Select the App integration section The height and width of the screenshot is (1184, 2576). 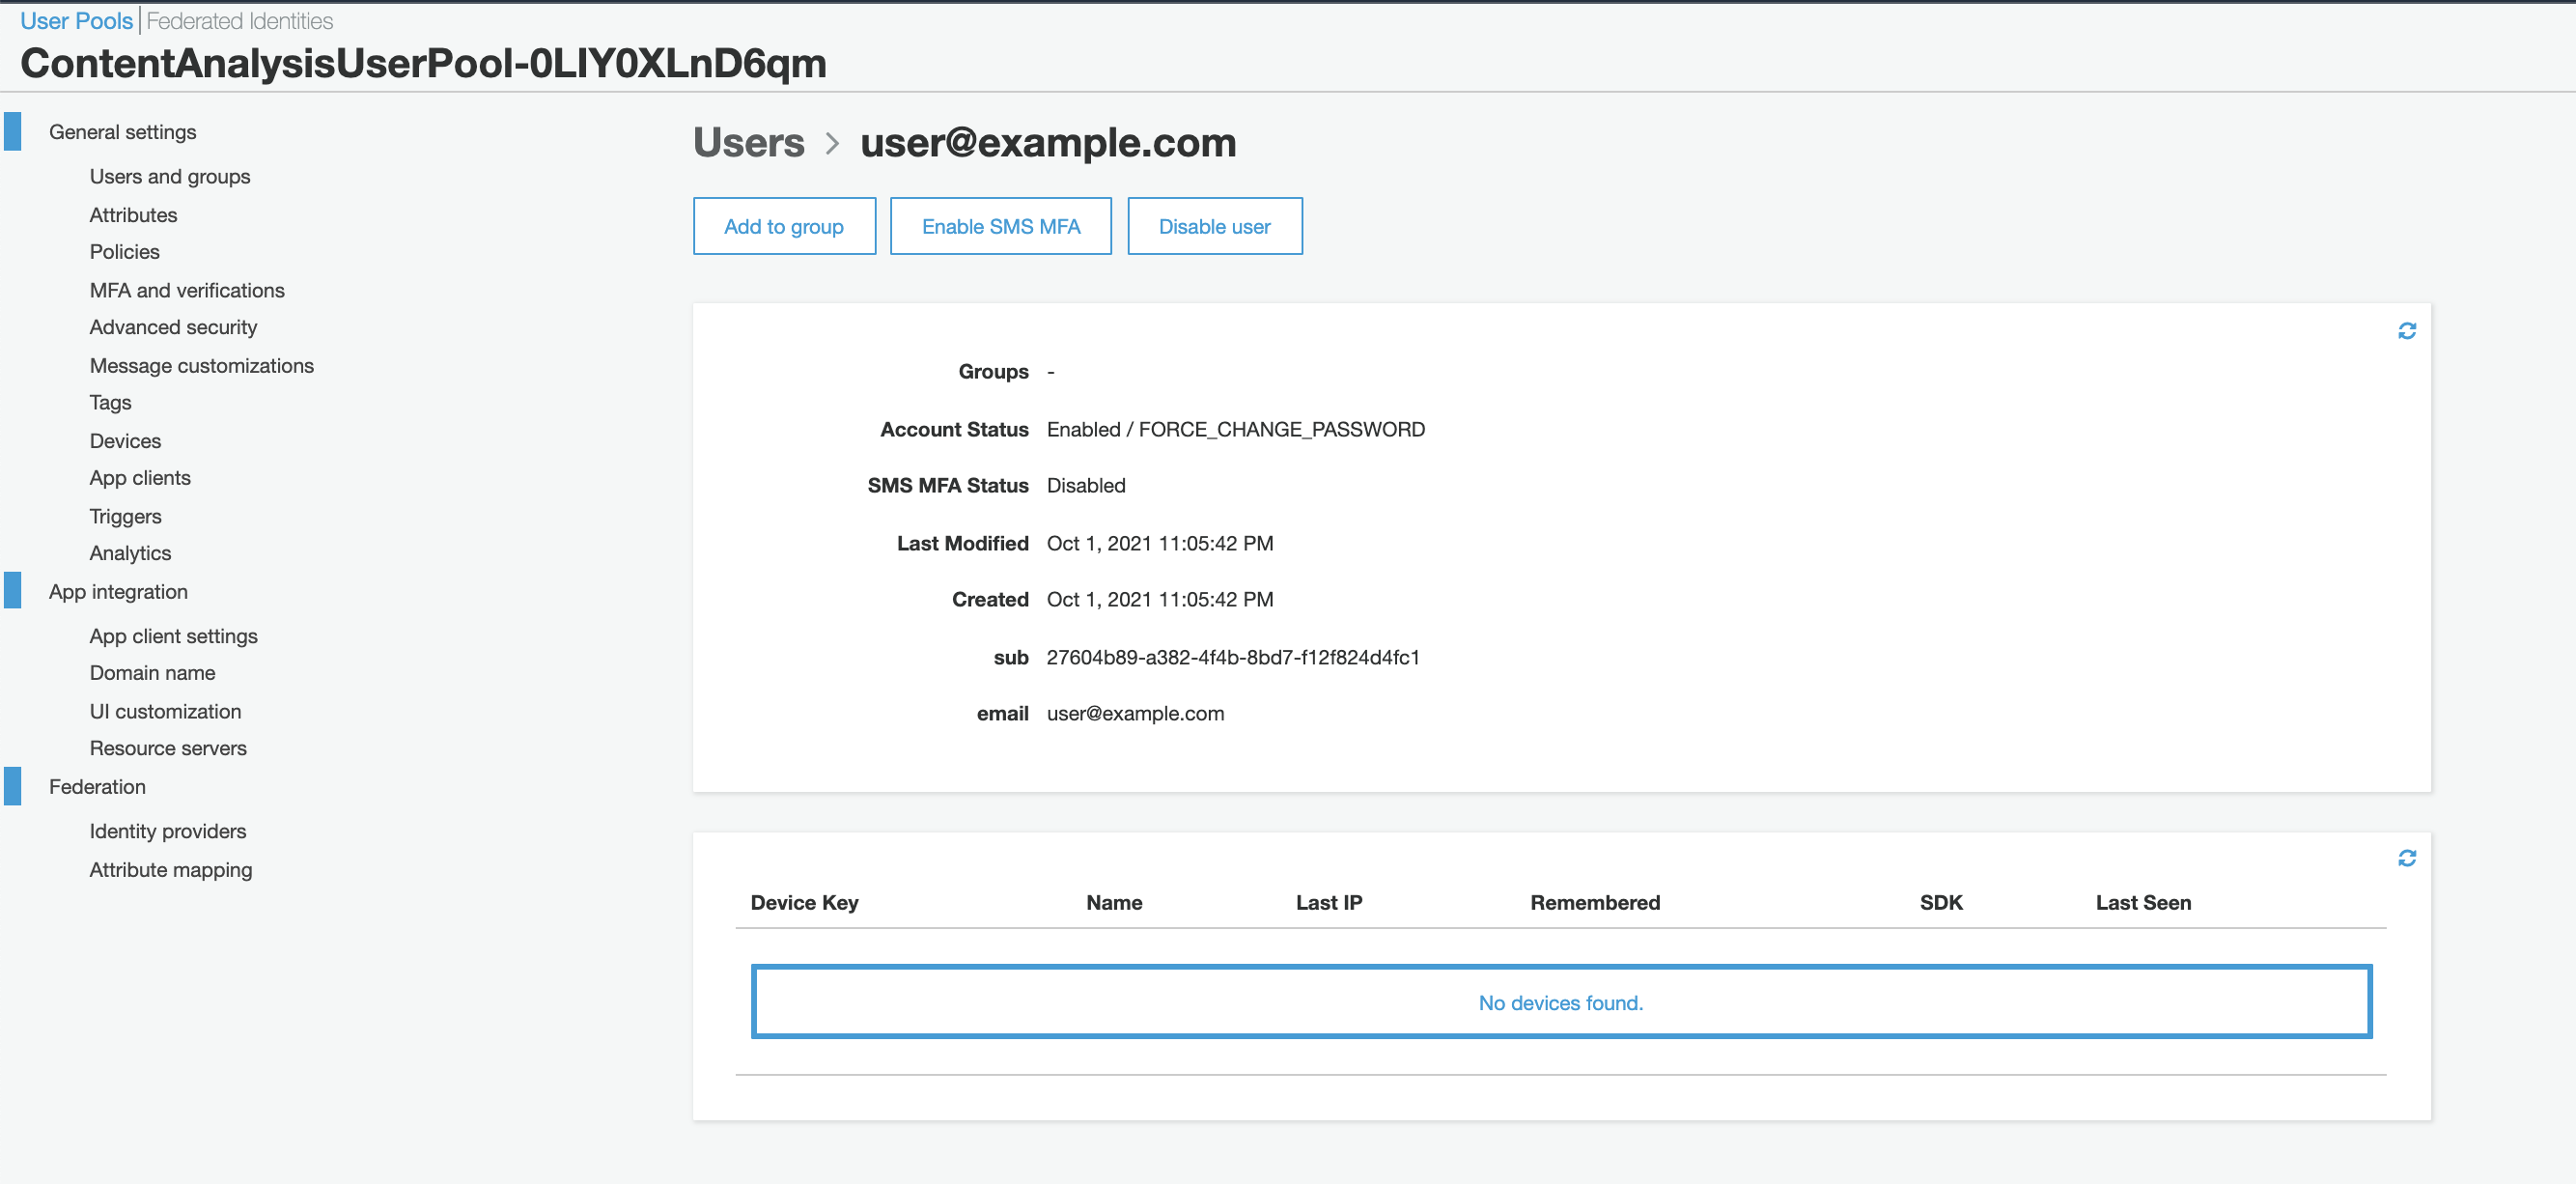118,592
